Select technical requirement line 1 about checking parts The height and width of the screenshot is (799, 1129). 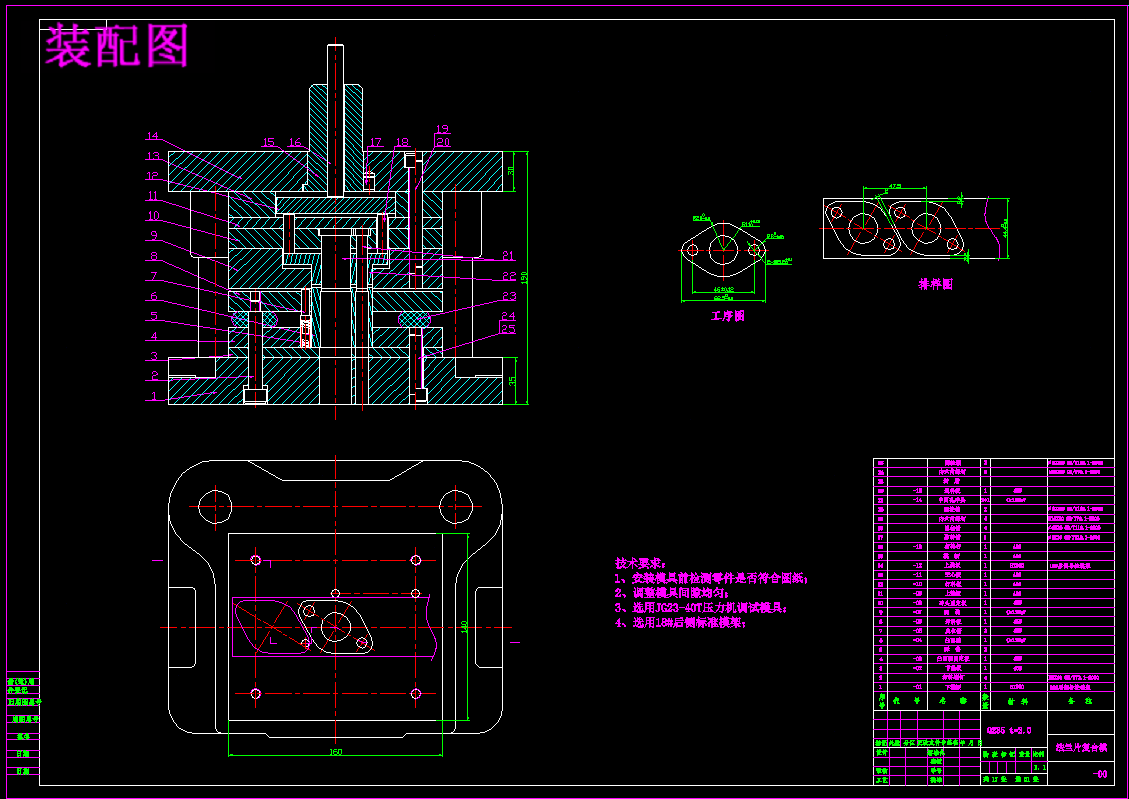(x=711, y=578)
